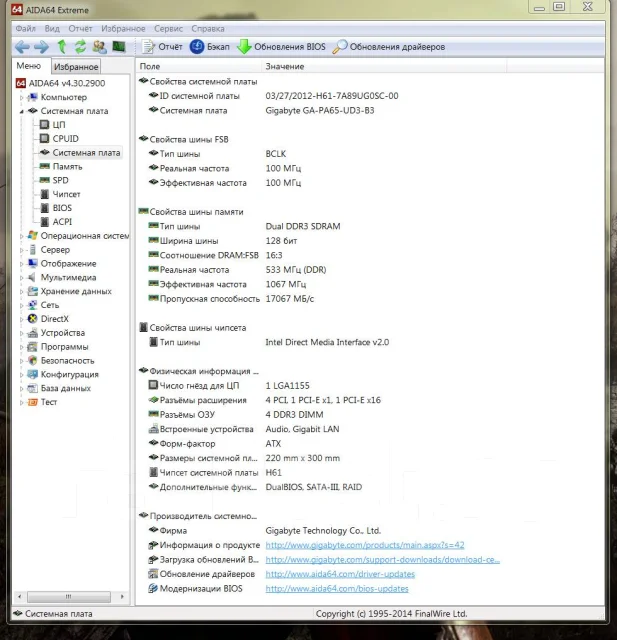Click the Сервер tower icon
This screenshot has height=640, width=617.
(x=32, y=250)
